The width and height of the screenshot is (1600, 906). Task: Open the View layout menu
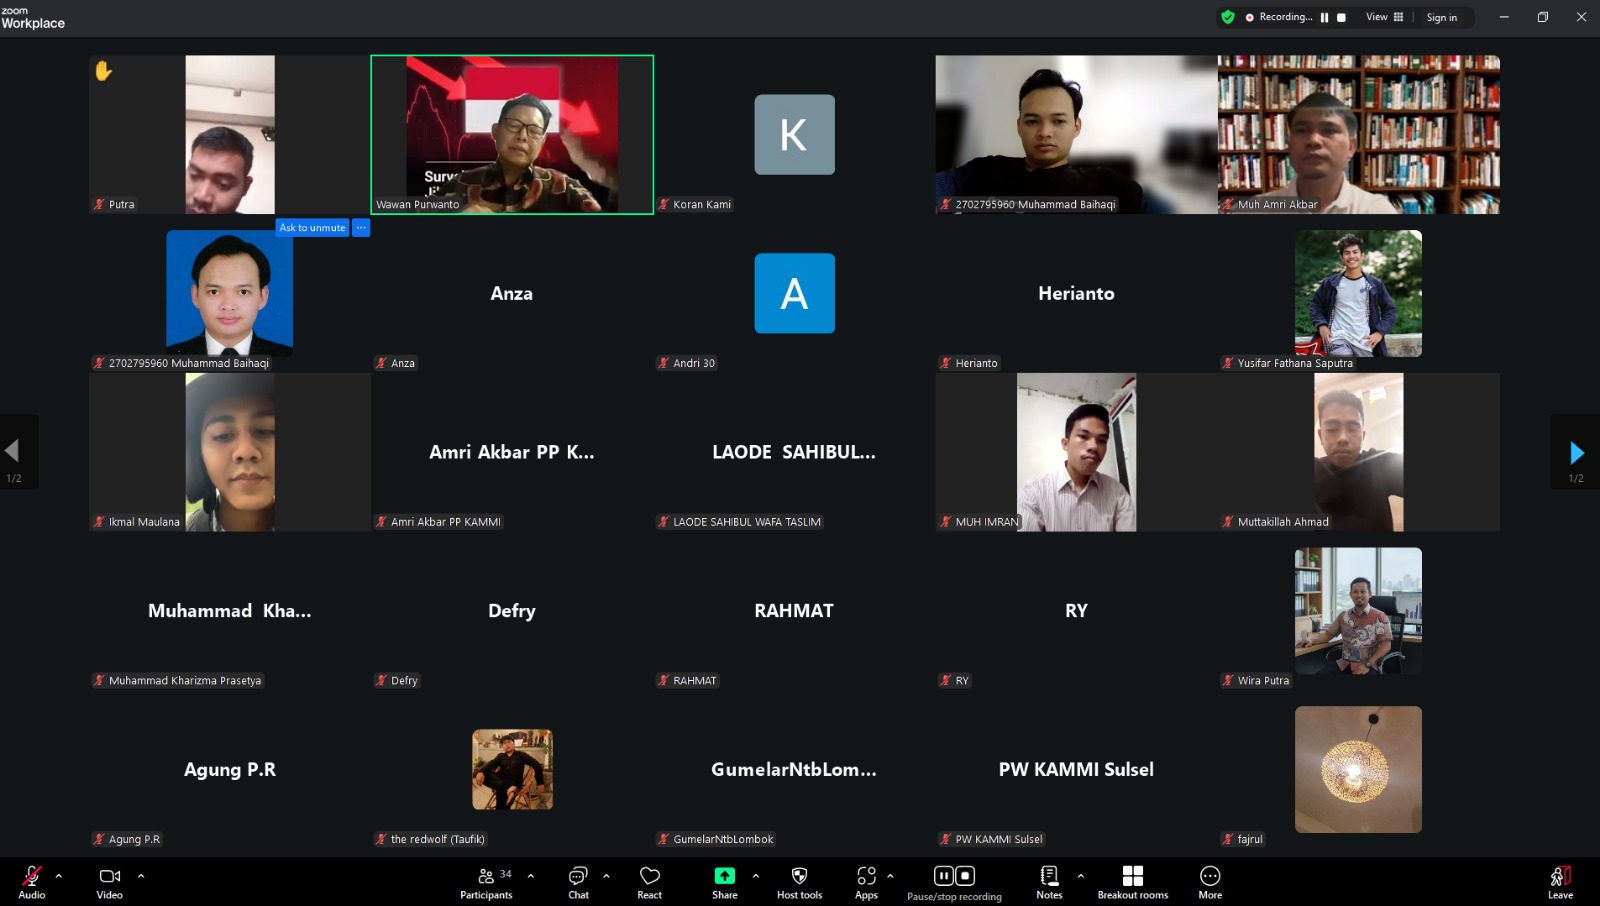point(1384,17)
